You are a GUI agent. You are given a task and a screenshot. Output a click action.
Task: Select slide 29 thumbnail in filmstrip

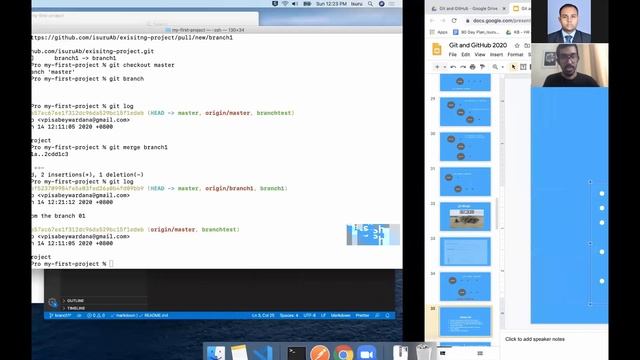tap(465, 112)
